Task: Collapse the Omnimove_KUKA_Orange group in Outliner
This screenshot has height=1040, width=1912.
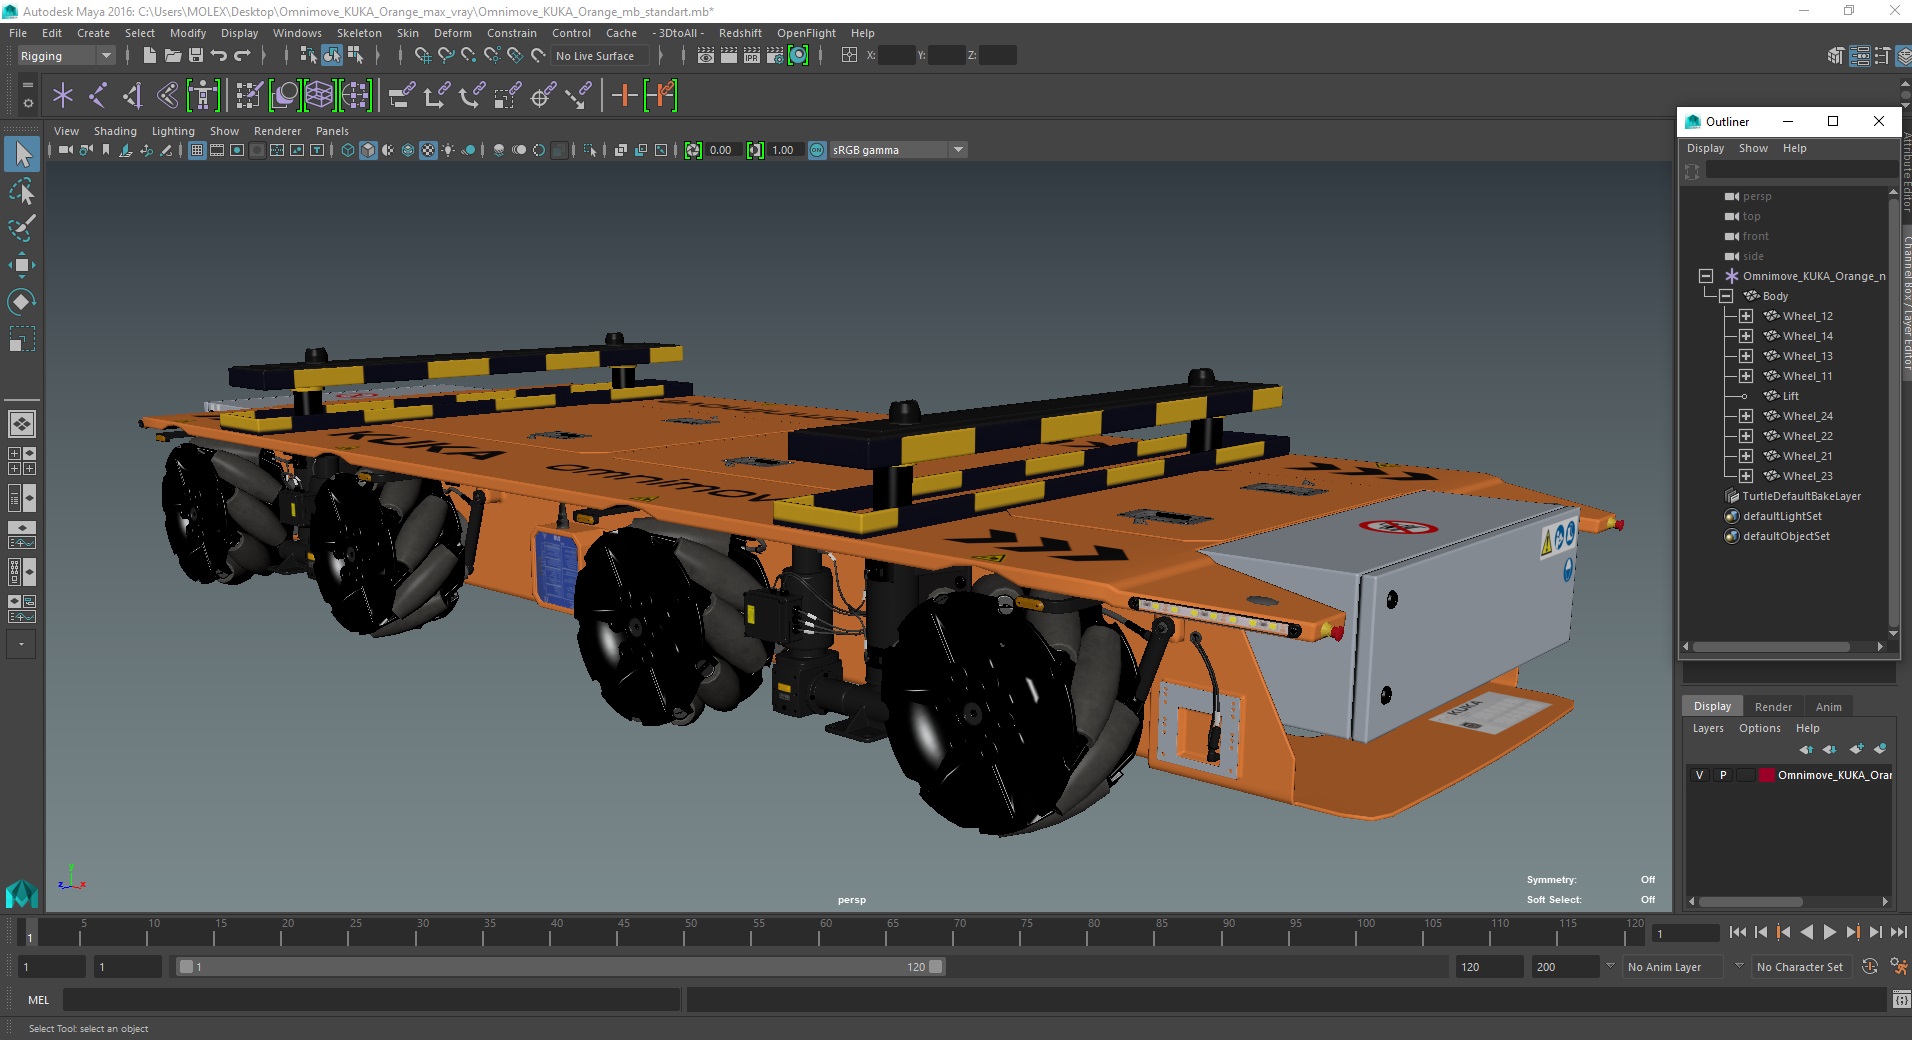Action: coord(1706,276)
